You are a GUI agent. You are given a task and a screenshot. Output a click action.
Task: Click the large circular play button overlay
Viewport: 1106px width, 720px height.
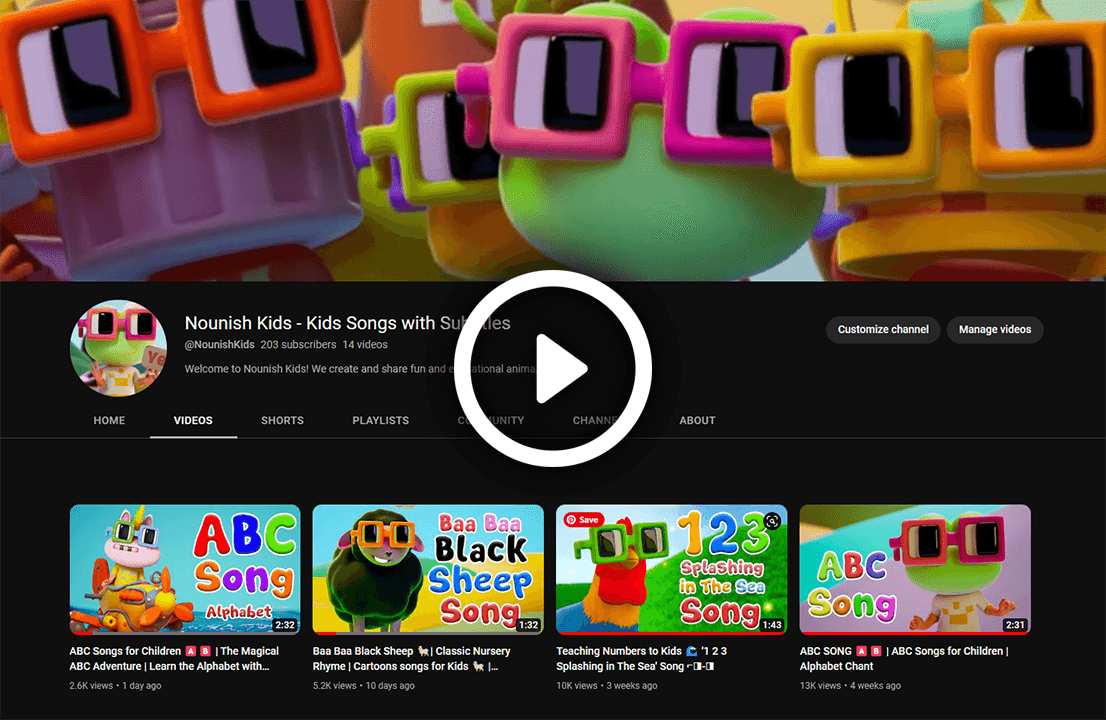coord(553,368)
